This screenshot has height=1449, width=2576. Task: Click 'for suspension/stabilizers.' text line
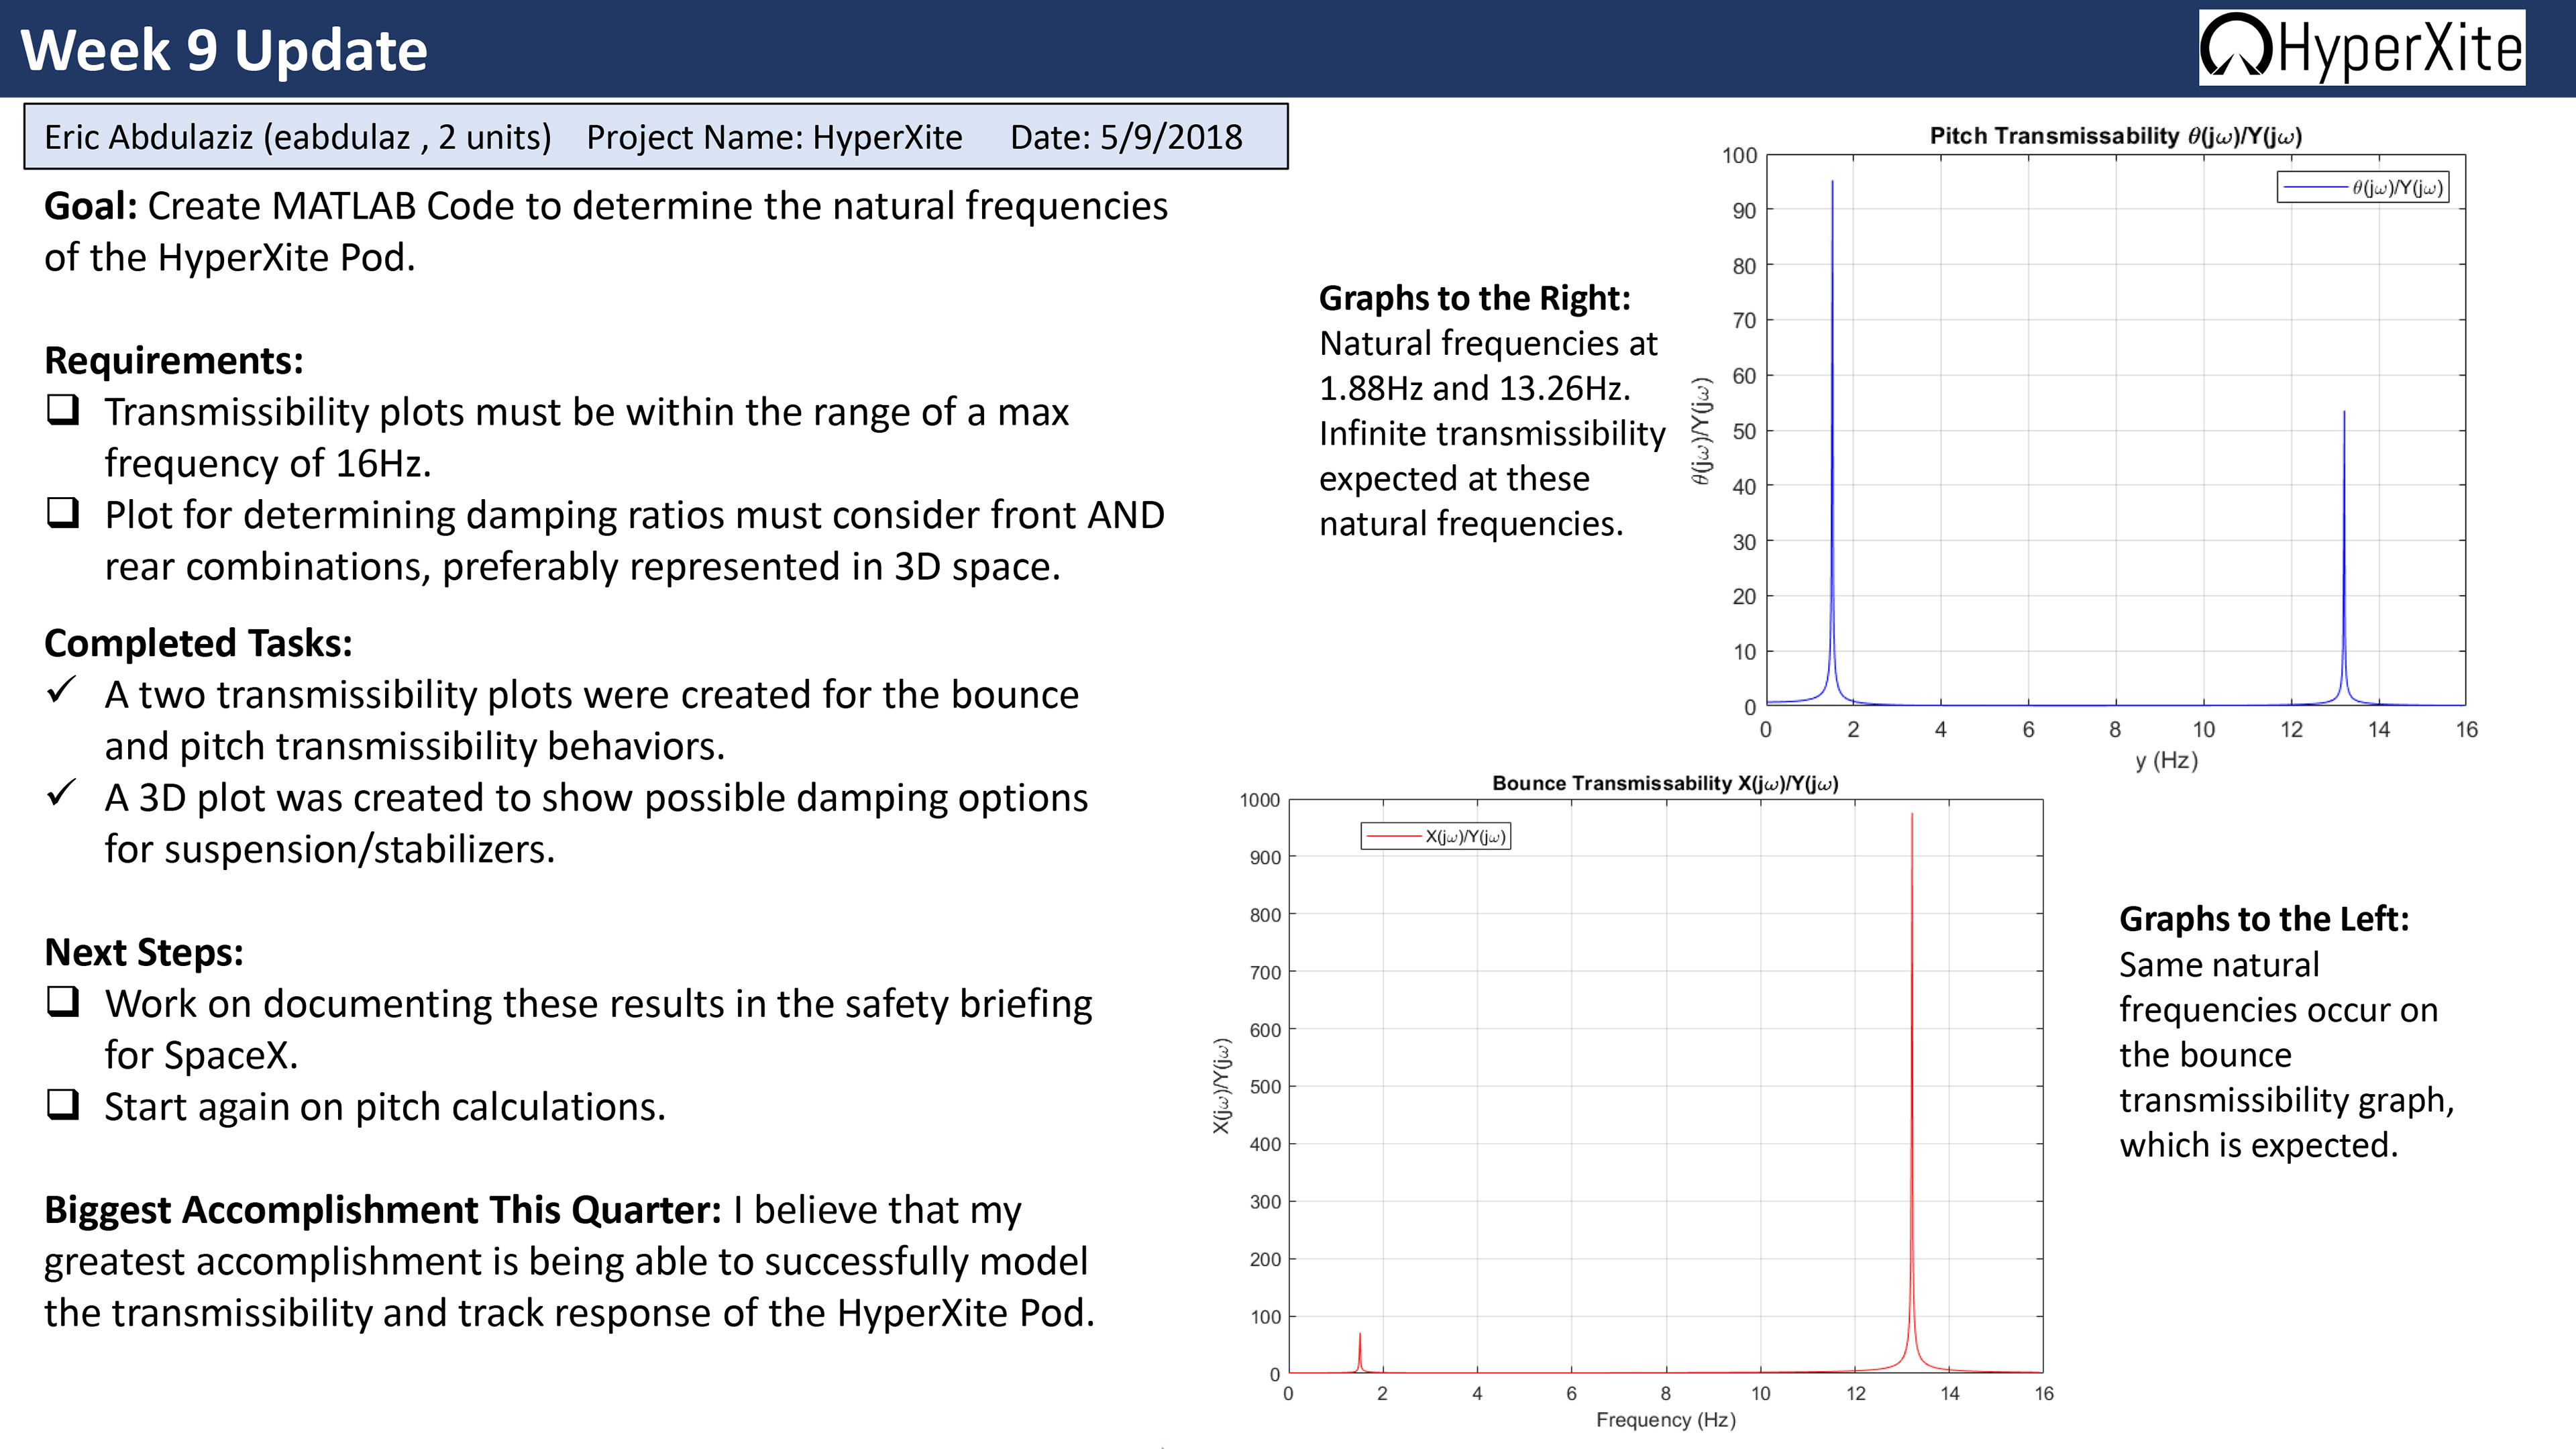[330, 849]
